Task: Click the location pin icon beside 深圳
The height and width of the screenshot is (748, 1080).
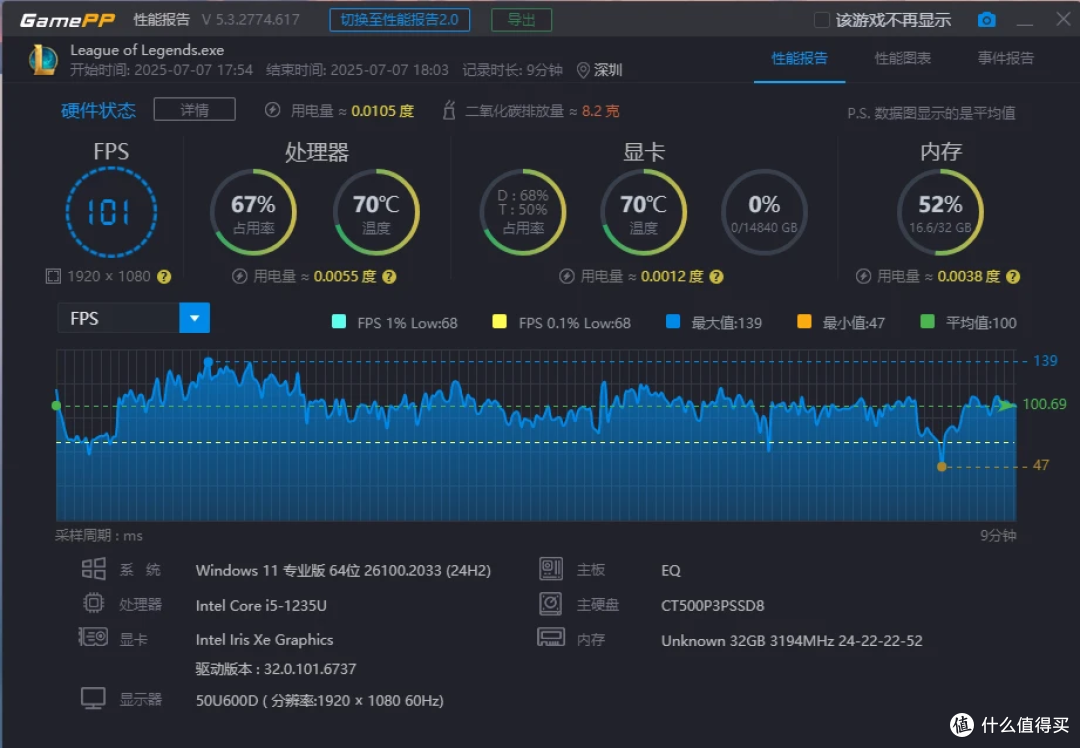Action: [x=583, y=70]
